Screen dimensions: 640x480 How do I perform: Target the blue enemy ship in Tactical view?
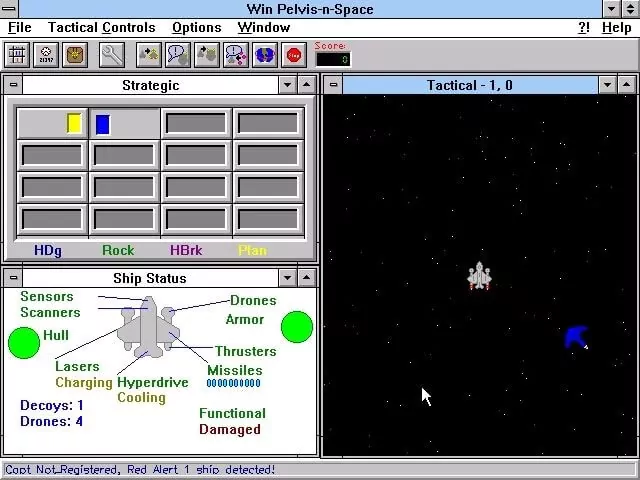pyautogui.click(x=577, y=337)
